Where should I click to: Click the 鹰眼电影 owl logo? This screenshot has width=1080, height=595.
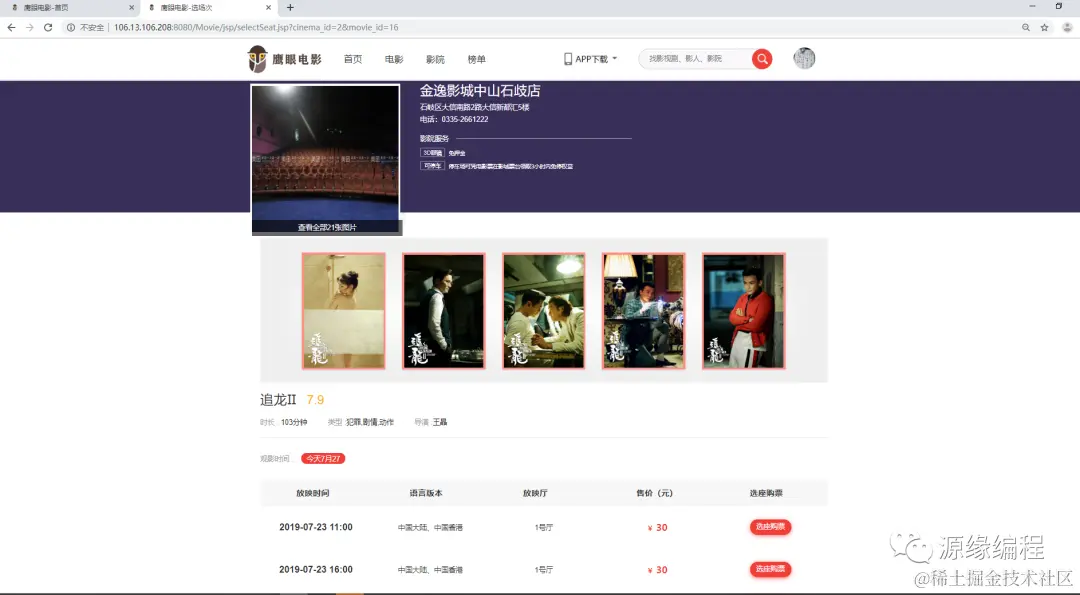284,59
